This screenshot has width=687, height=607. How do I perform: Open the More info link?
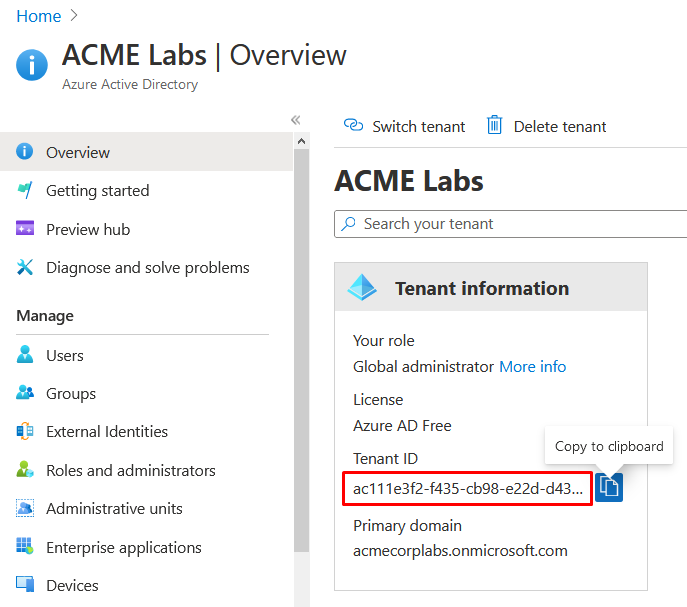point(532,366)
